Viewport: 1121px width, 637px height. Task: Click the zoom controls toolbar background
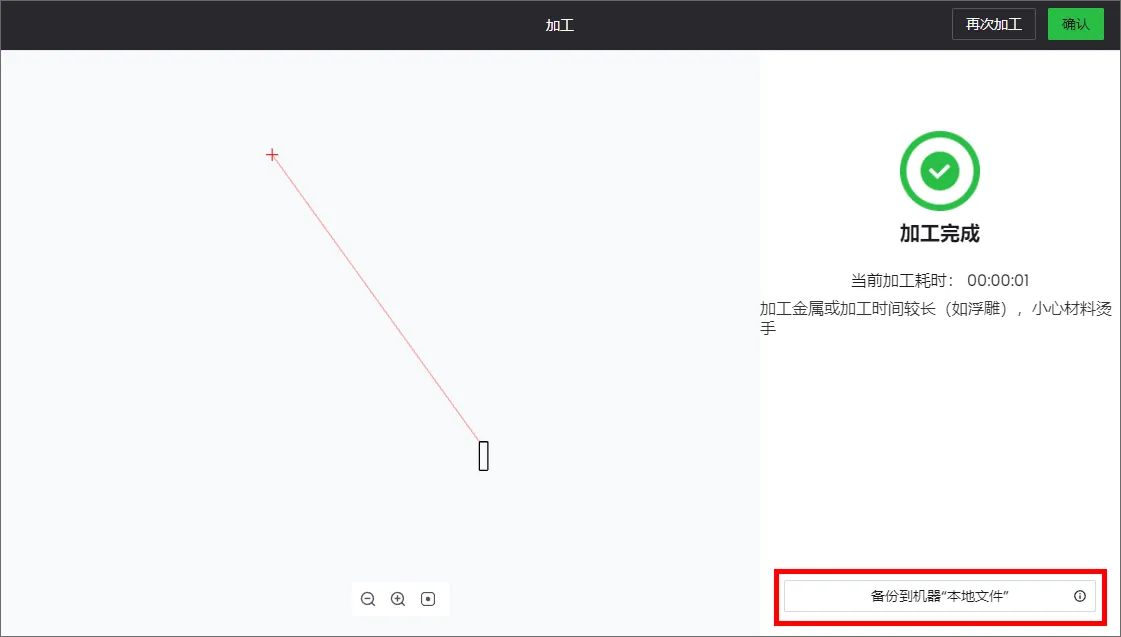pos(383,599)
